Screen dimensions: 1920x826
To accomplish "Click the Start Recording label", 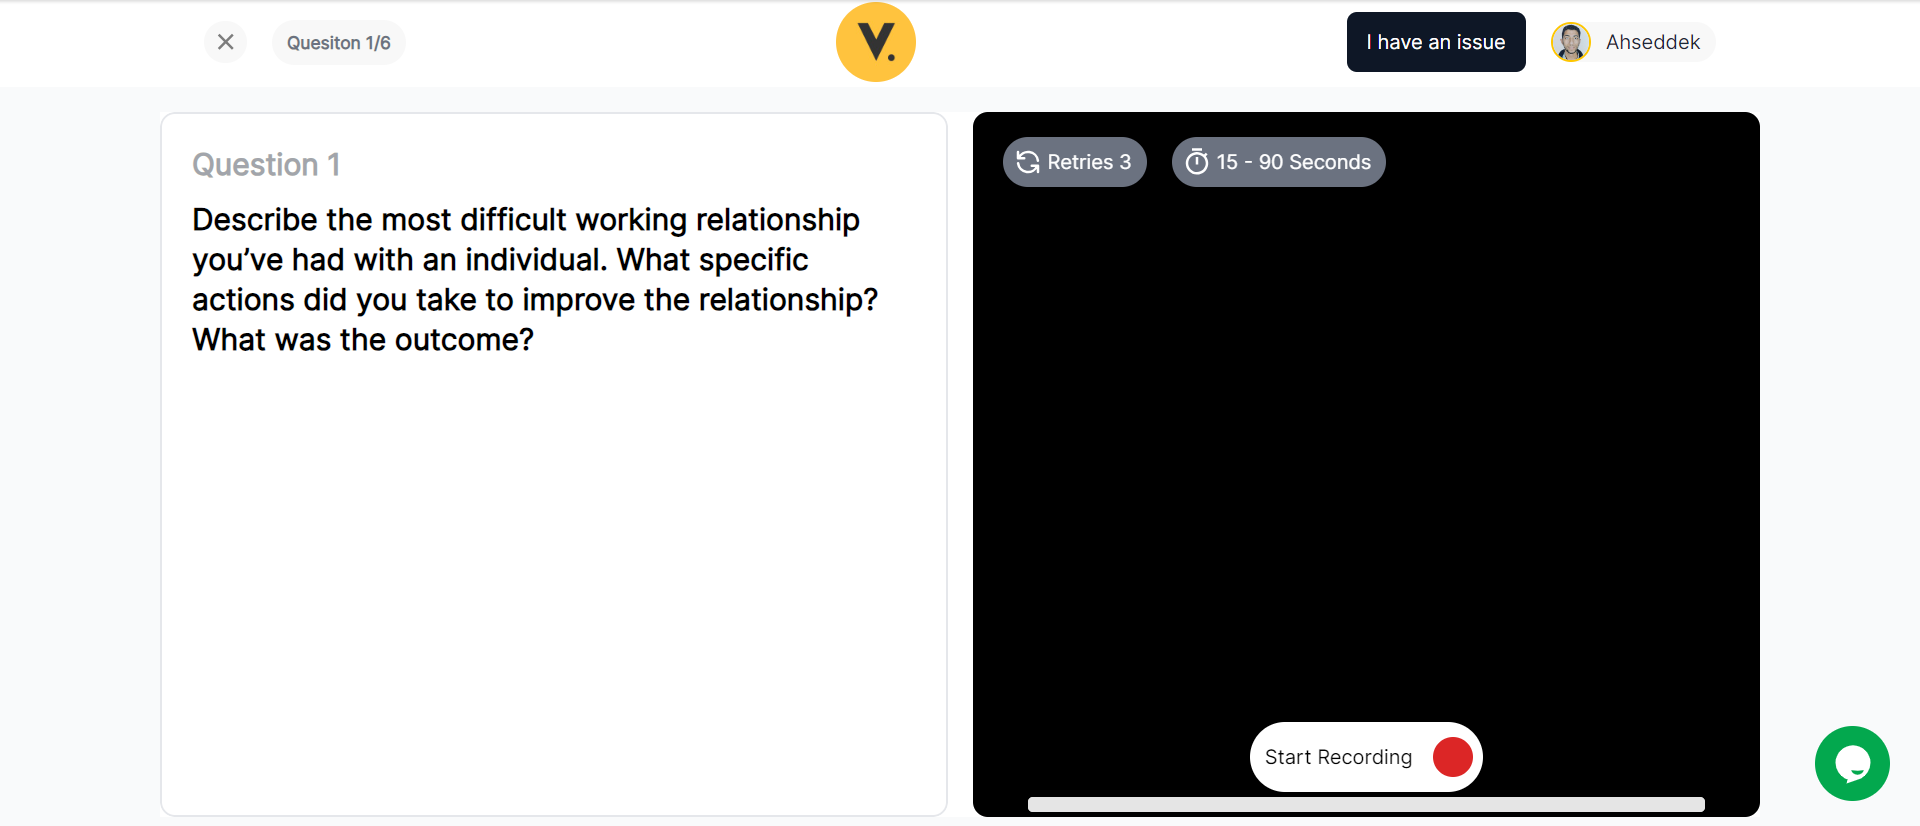I will point(1338,757).
